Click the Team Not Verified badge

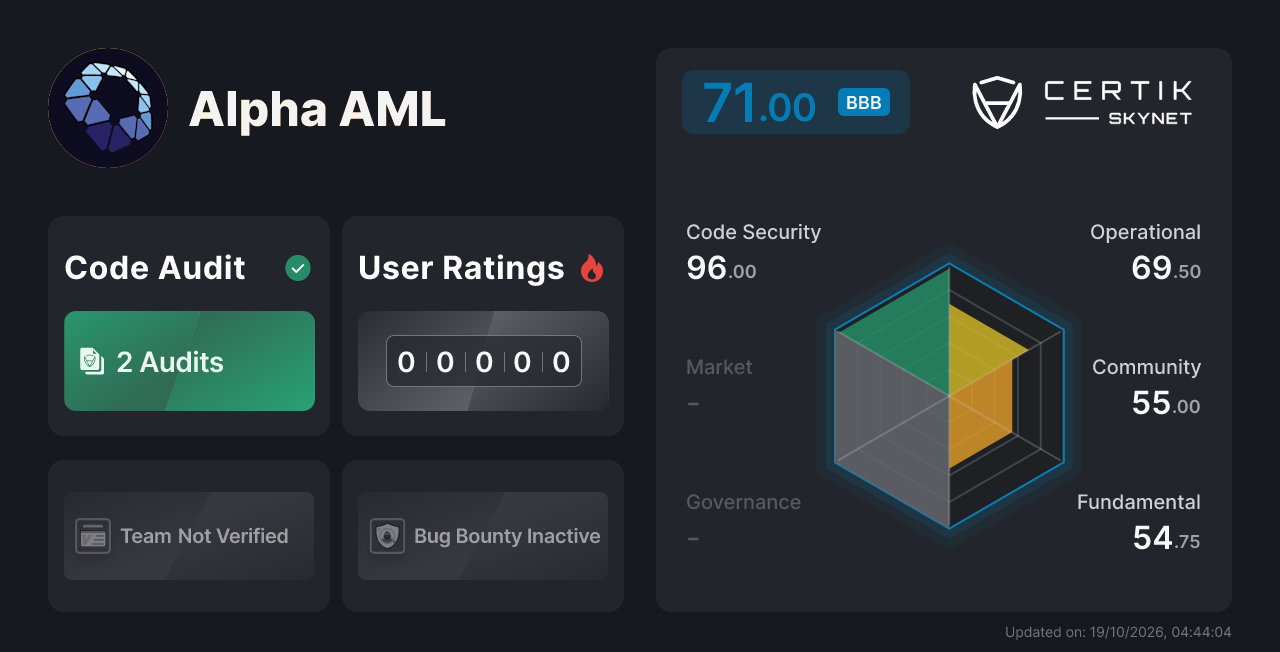tap(189, 536)
